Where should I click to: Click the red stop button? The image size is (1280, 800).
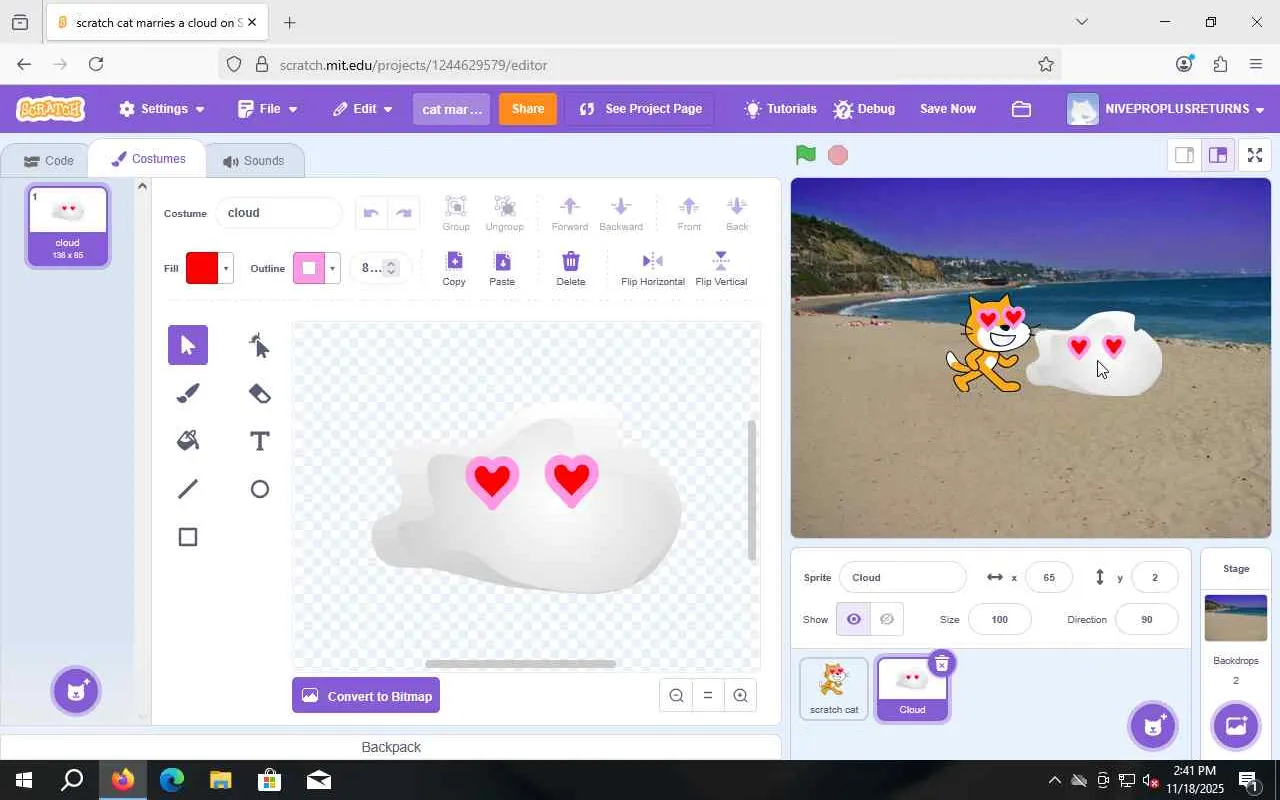[838, 155]
